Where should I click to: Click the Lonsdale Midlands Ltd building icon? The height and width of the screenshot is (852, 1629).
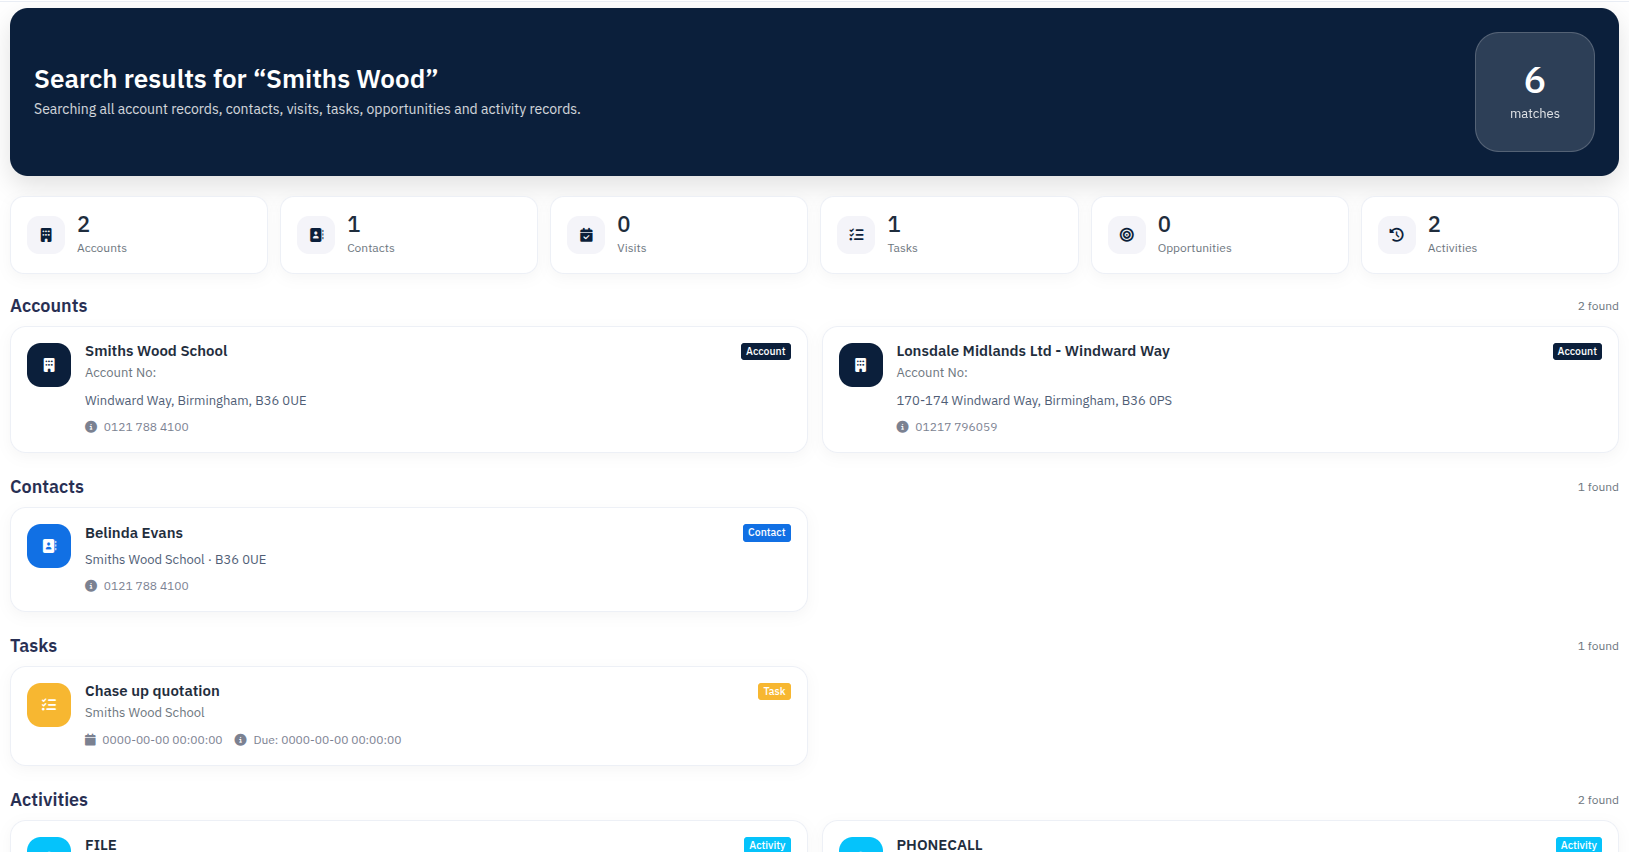pos(861,365)
